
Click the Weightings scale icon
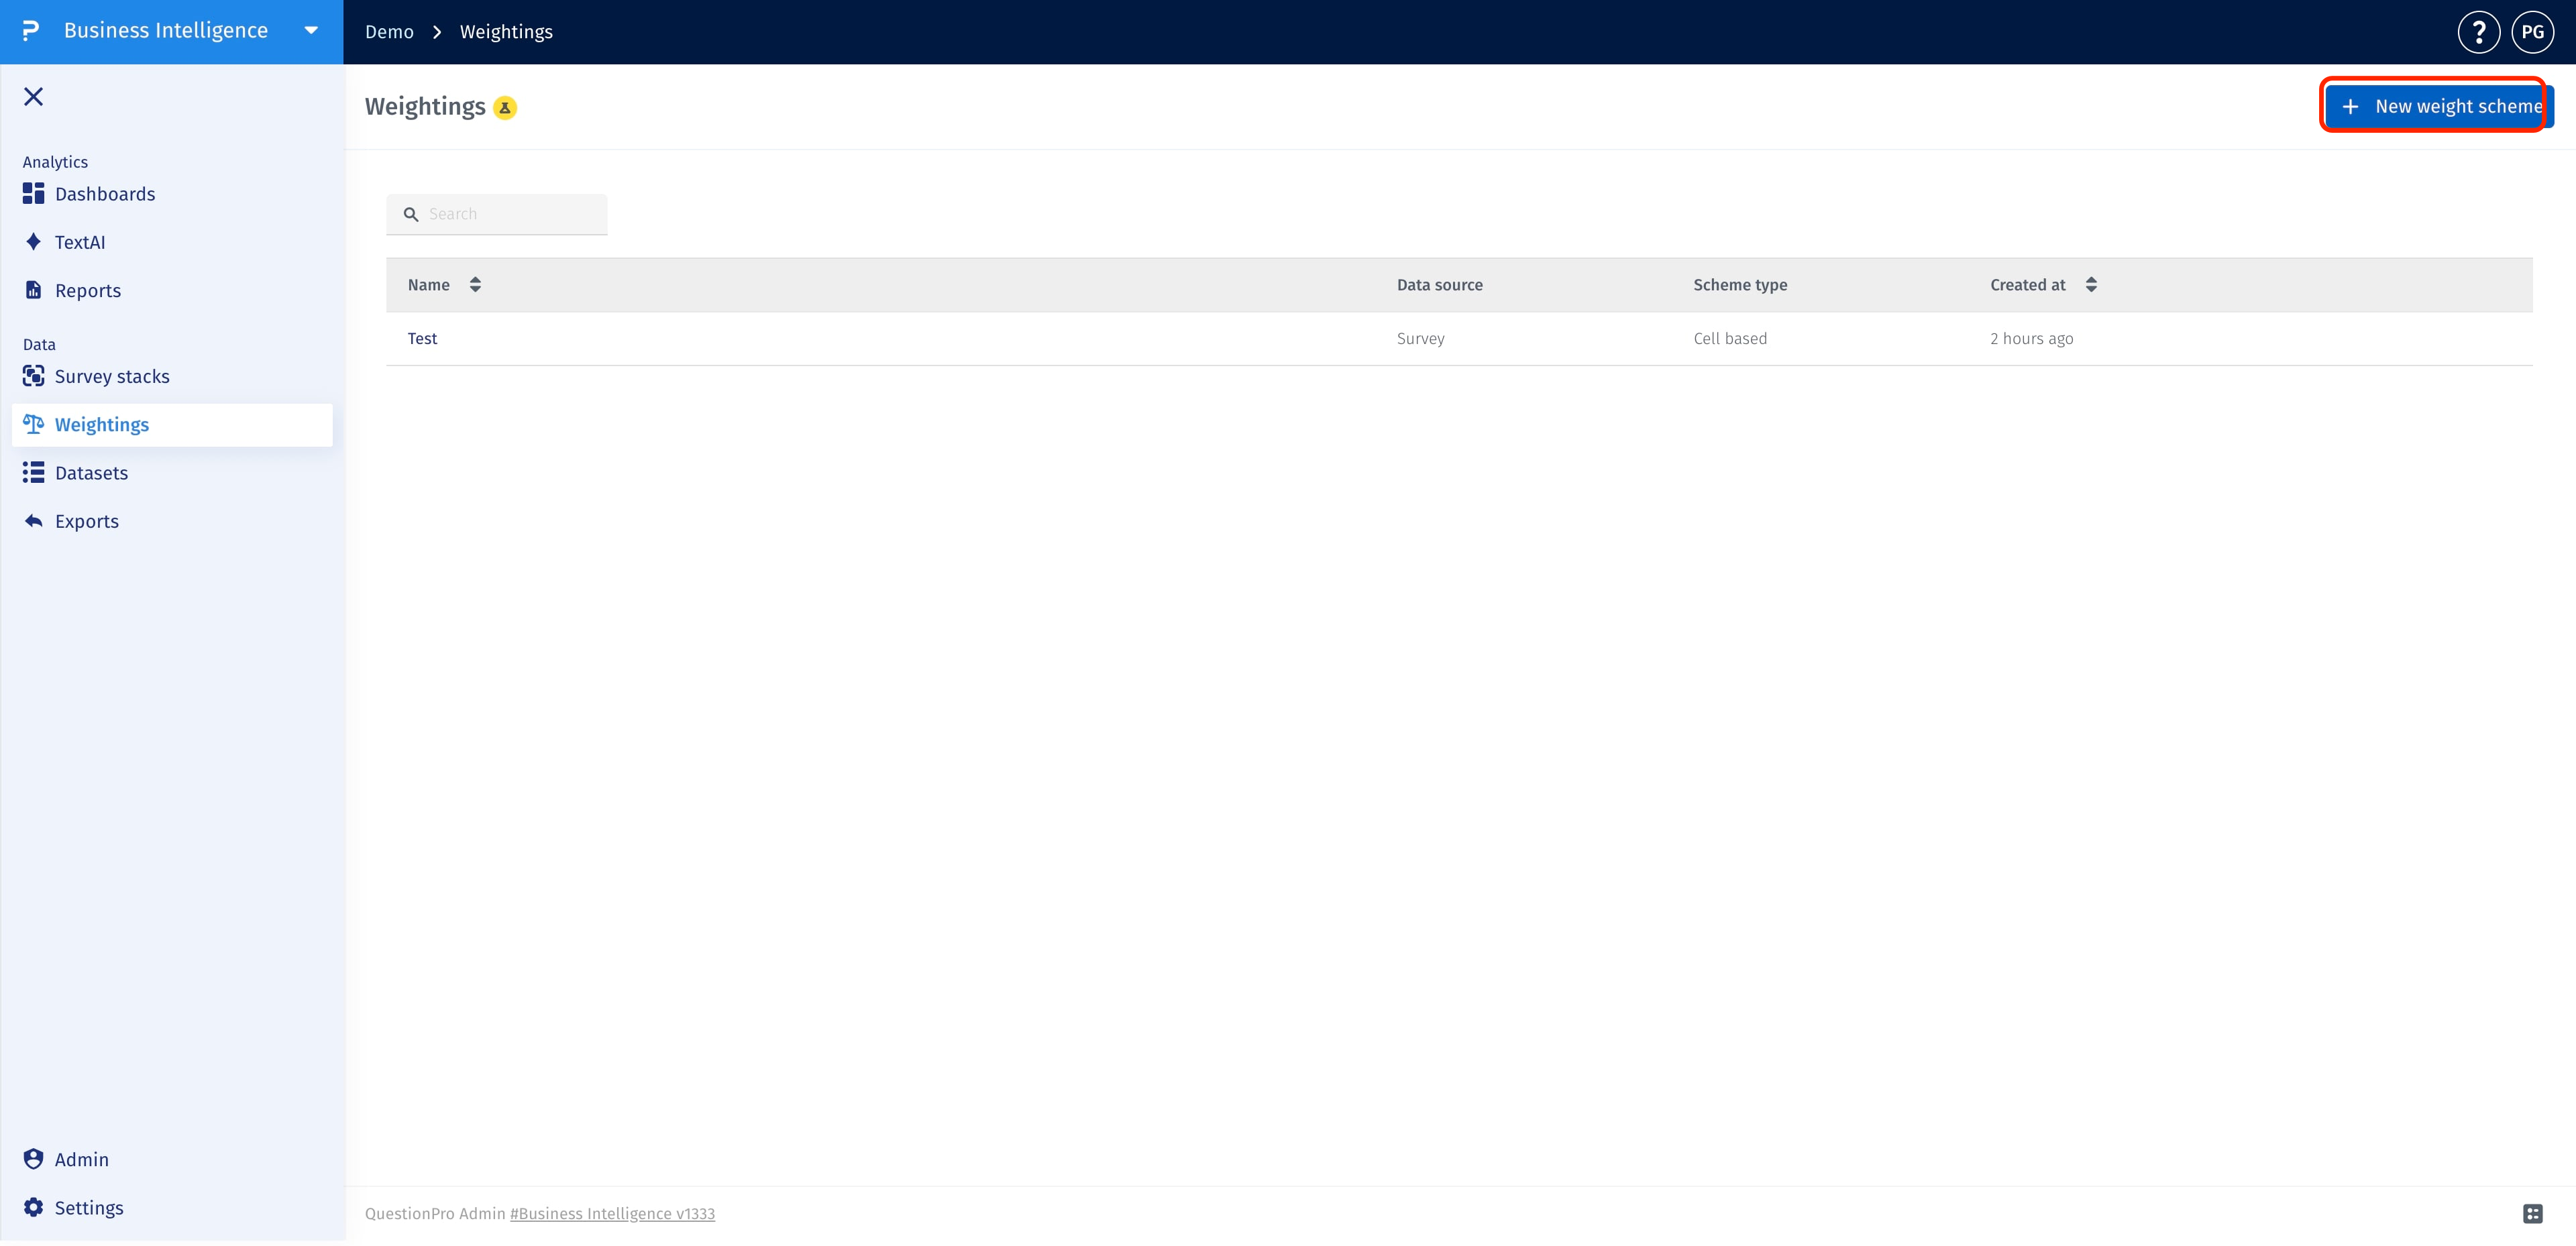(33, 424)
